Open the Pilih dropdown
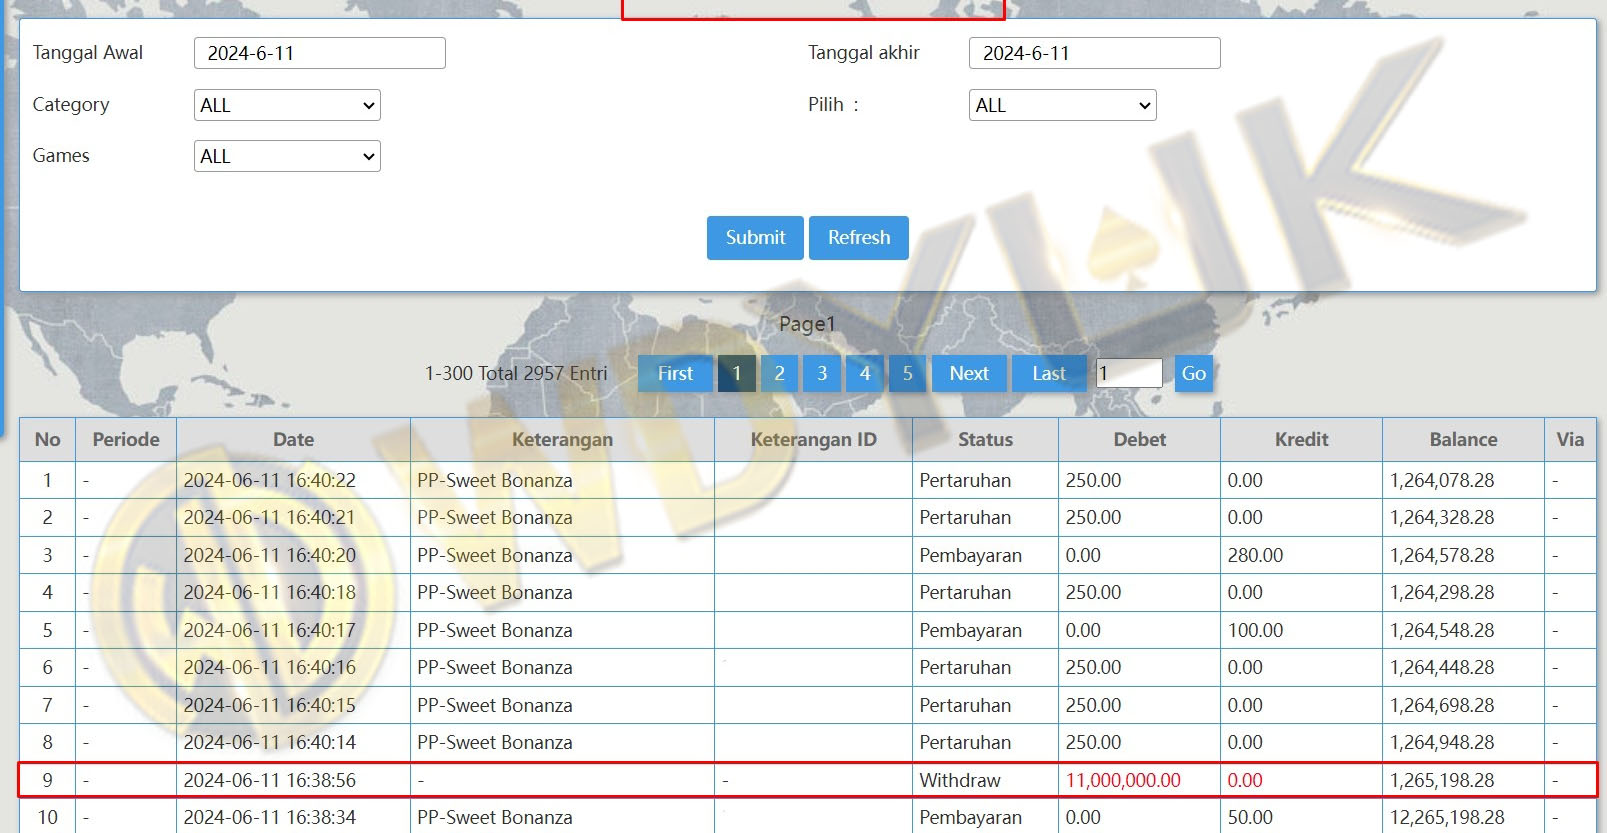 point(1062,105)
